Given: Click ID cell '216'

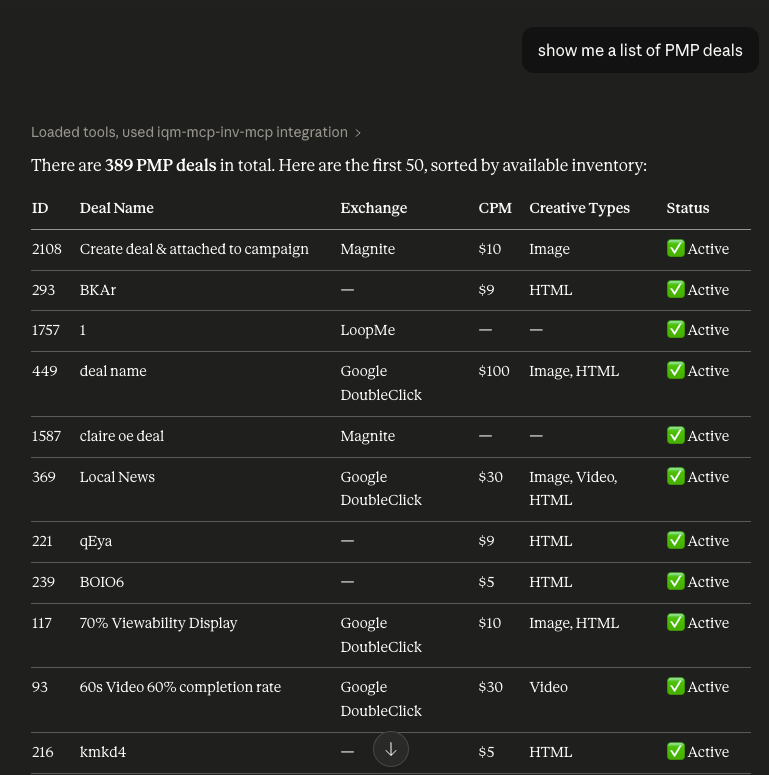Looking at the screenshot, I should (43, 752).
